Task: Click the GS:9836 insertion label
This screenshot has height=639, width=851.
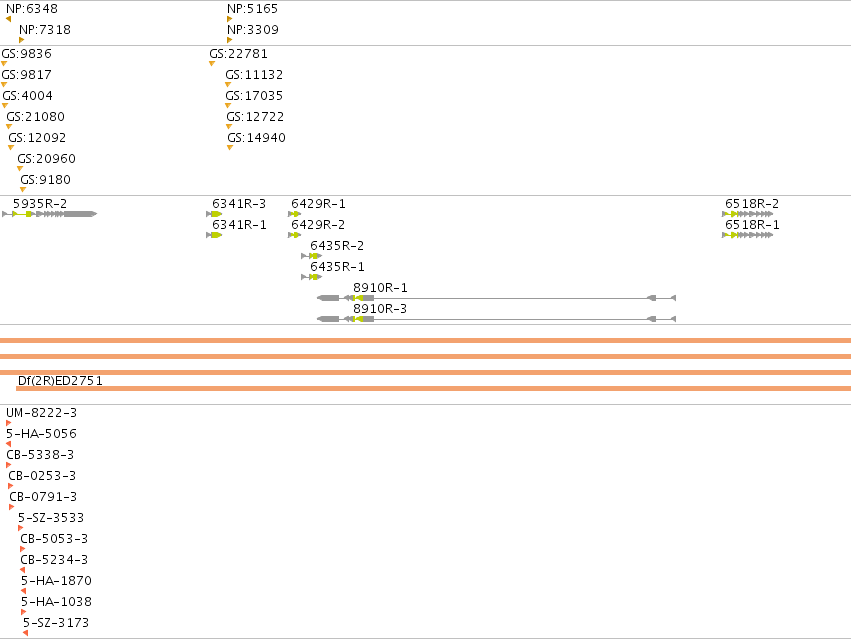Action: pos(27,54)
